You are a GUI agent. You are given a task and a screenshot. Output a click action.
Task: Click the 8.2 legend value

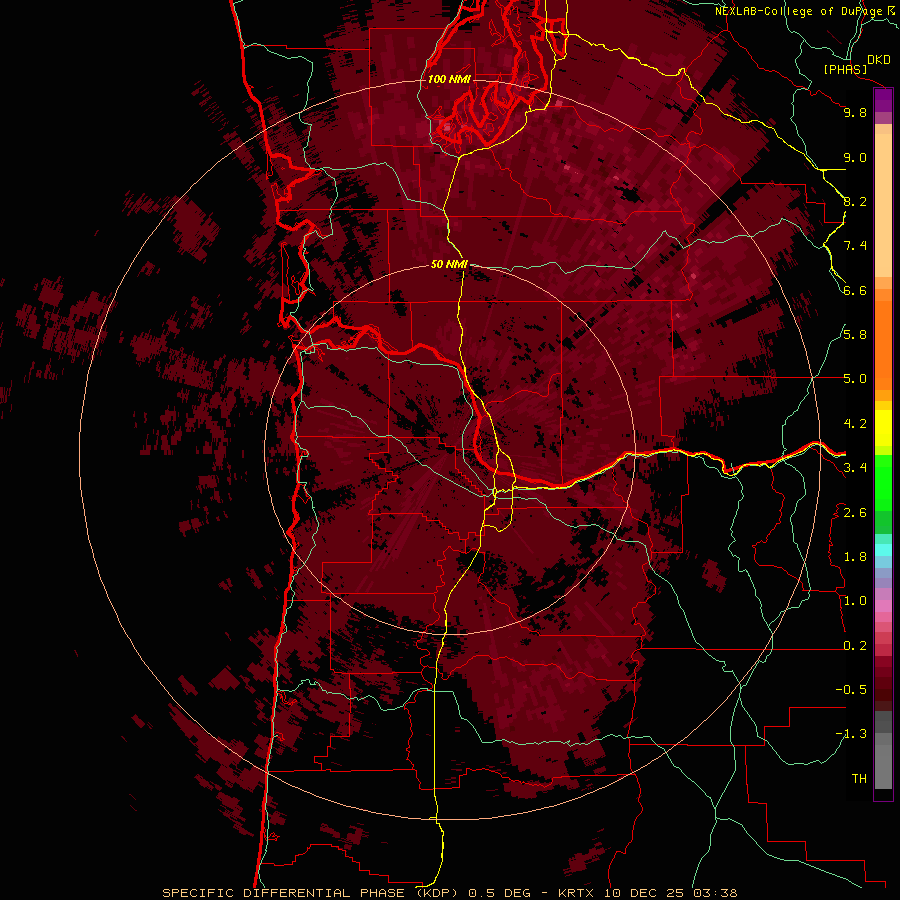855,201
